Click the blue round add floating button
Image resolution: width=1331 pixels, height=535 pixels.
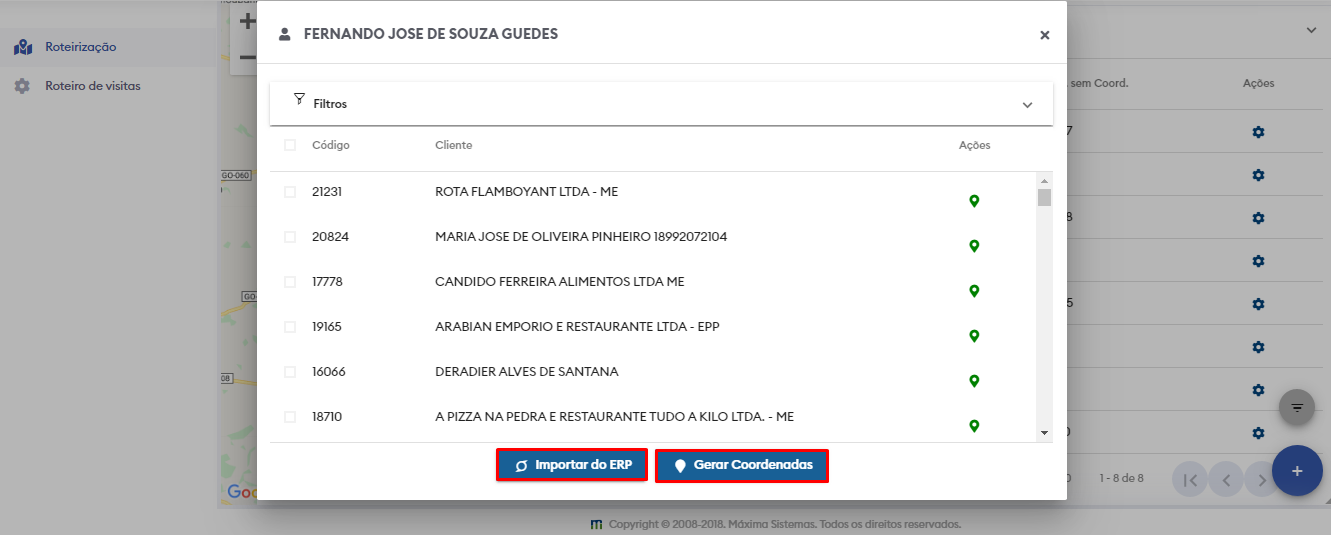(1297, 470)
